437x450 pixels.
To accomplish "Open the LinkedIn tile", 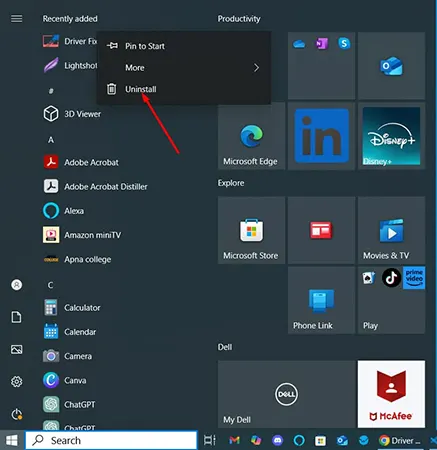I will (x=321, y=136).
